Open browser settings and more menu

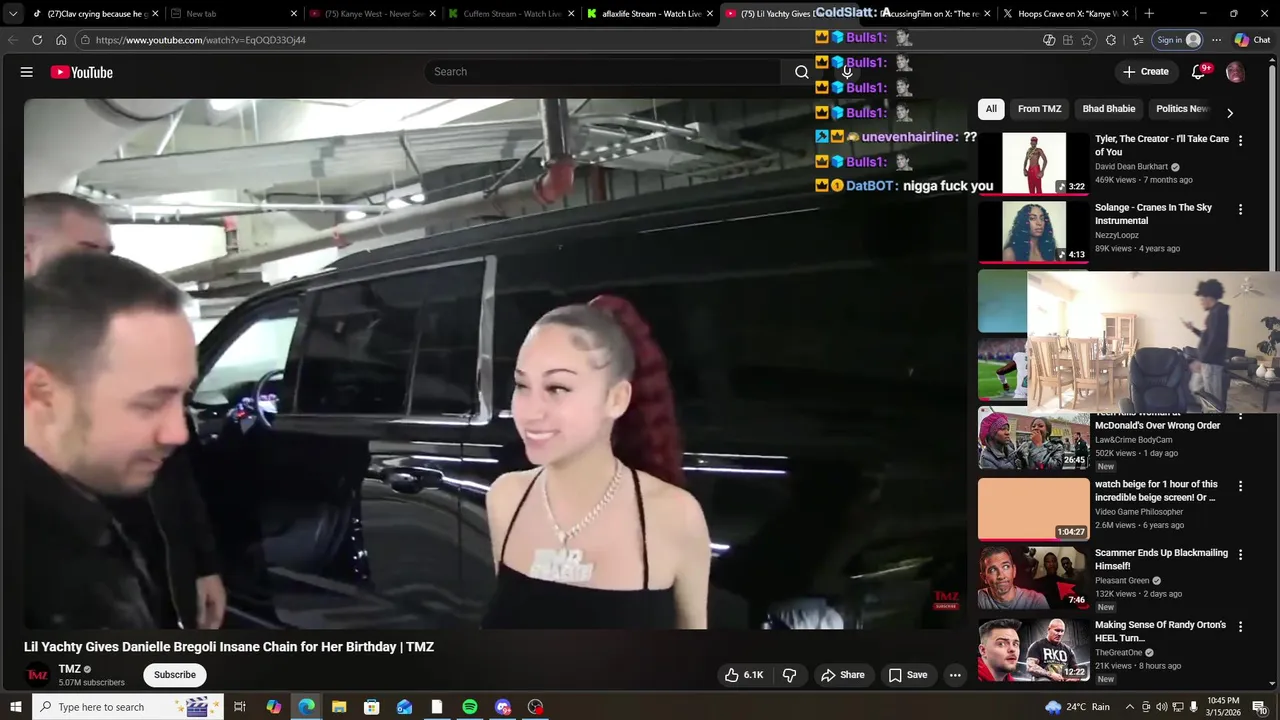tap(1216, 40)
